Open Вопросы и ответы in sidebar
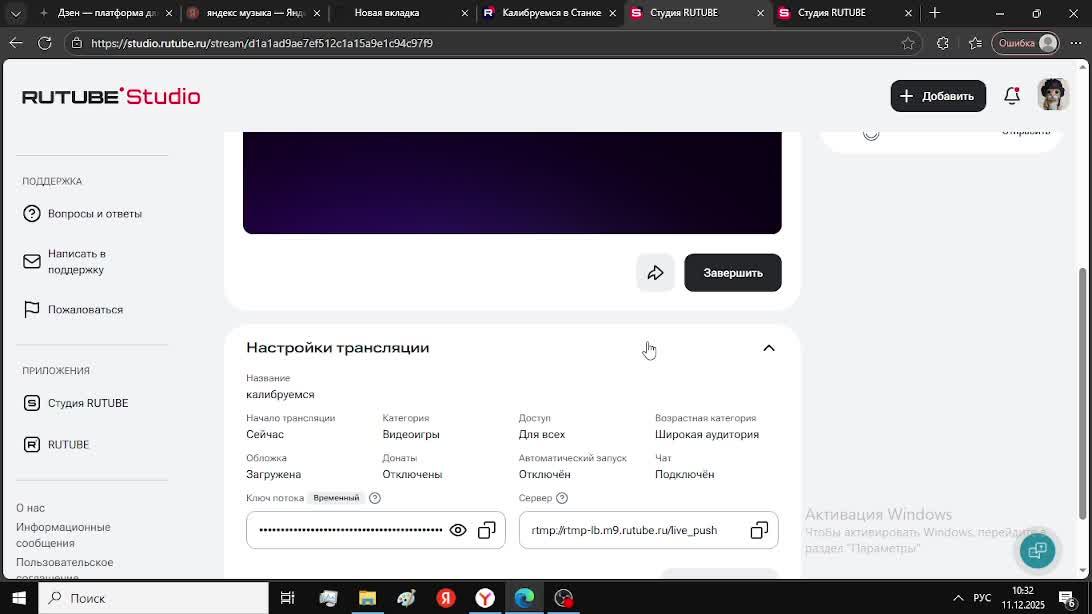1092x614 pixels. tap(82, 214)
